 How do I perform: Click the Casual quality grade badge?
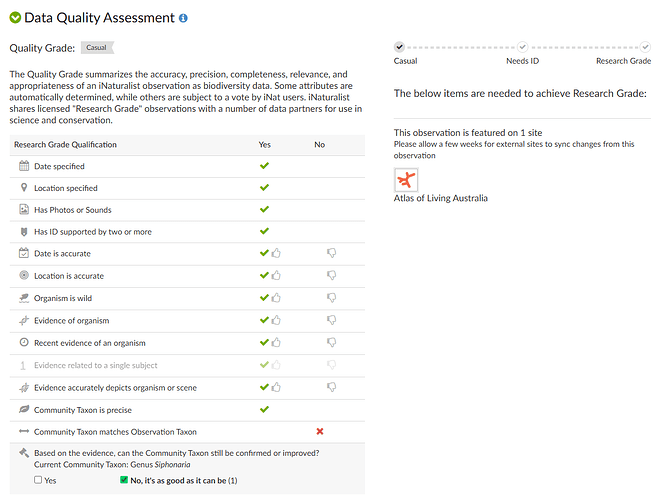tap(97, 46)
